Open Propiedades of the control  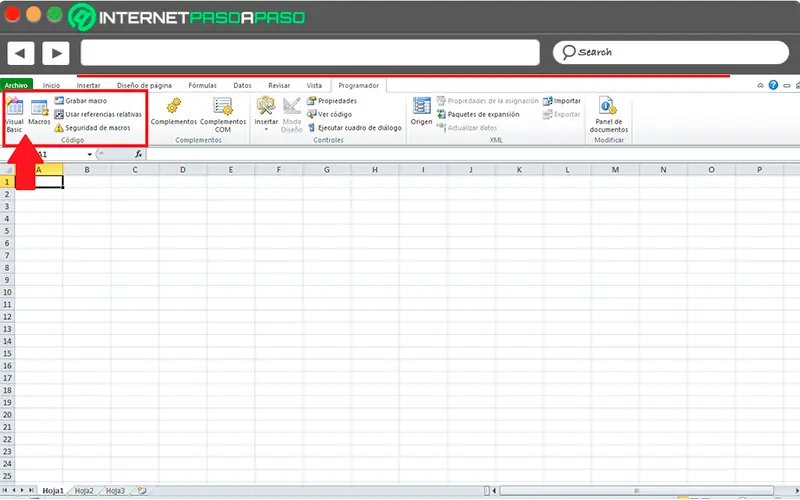pyautogui.click(x=332, y=101)
